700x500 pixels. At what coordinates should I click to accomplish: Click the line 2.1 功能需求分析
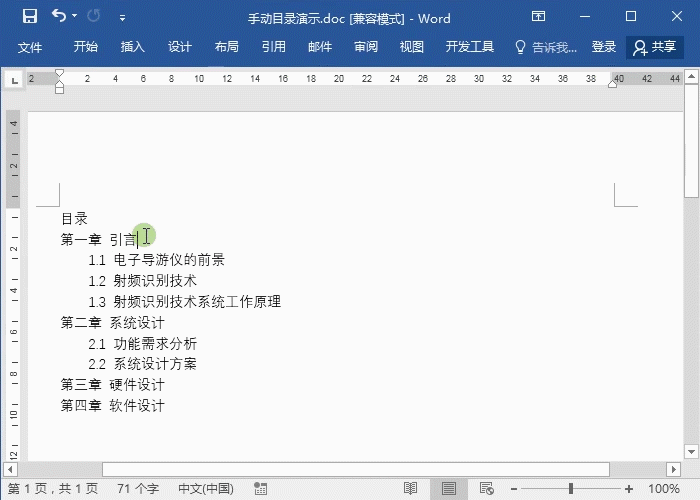pos(142,344)
